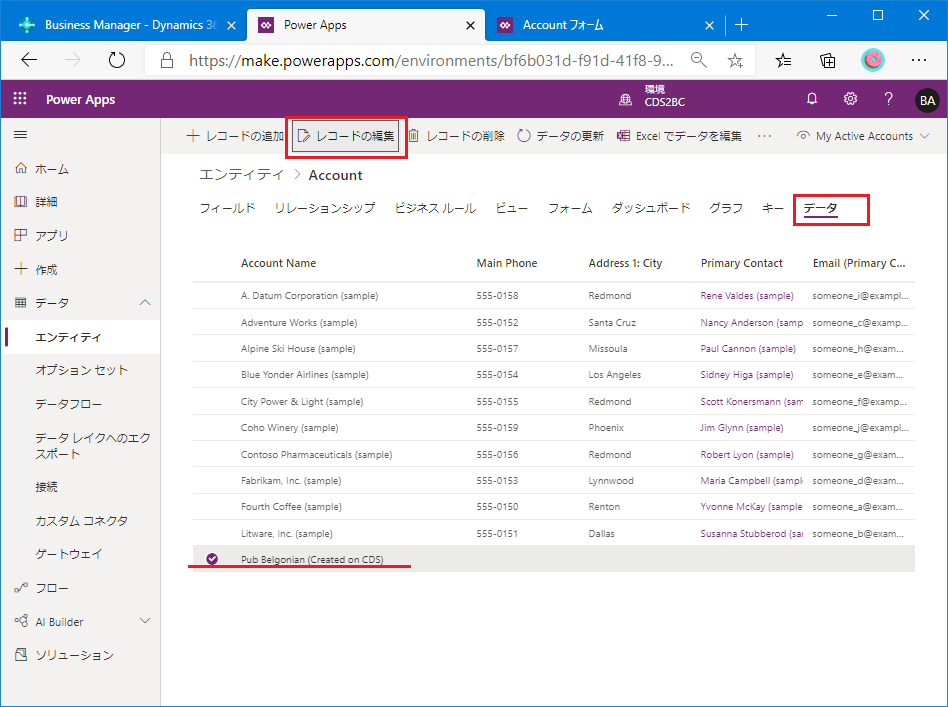Open Sidney Higa (sample) contact link
This screenshot has width=948, height=707.
747,374
